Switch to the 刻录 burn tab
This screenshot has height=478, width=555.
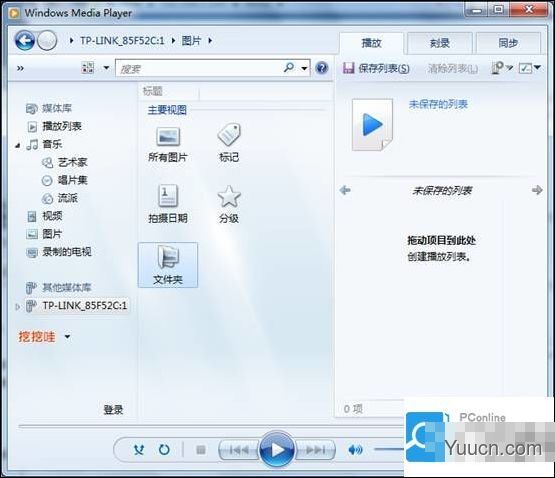(x=440, y=43)
